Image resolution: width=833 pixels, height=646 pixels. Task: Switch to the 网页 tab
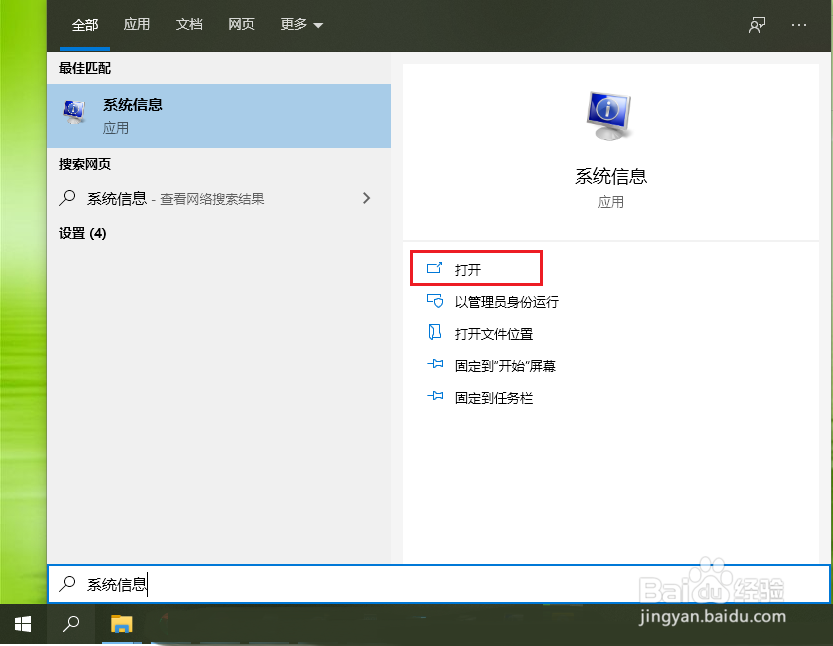241,24
